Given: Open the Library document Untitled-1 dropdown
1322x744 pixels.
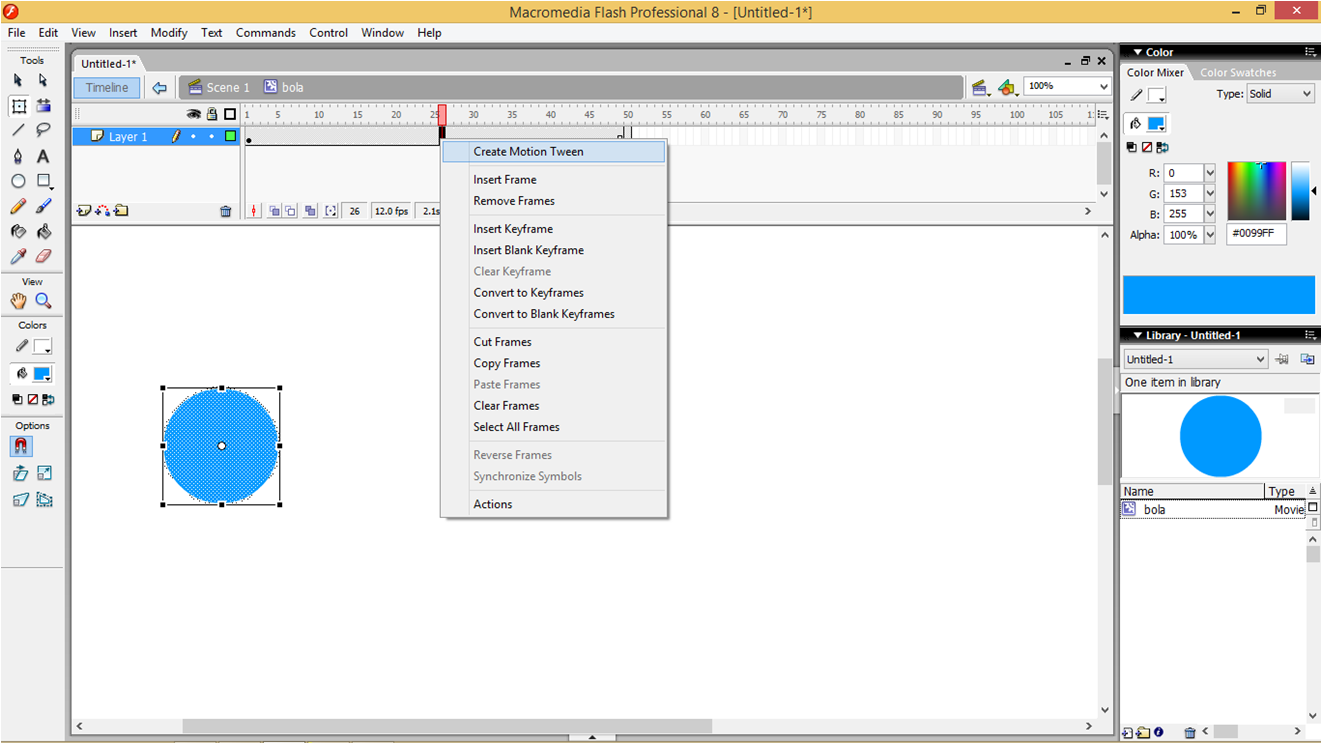Looking at the screenshot, I should tap(1195, 359).
